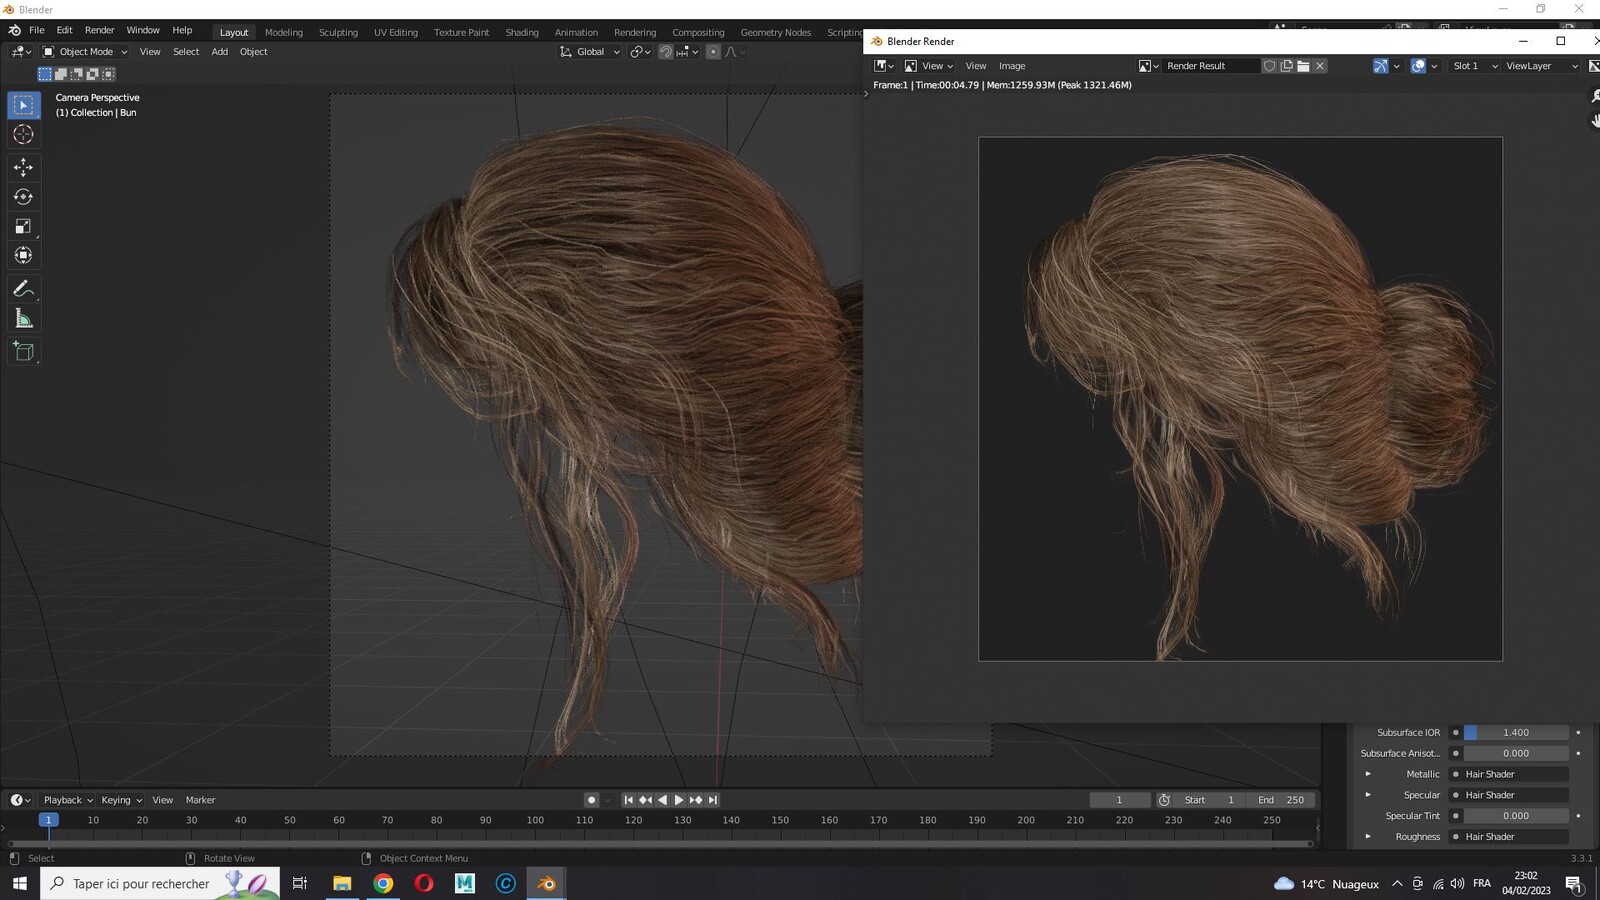Activate the Cursor tool
This screenshot has width=1600, height=900.
[x=23, y=135]
